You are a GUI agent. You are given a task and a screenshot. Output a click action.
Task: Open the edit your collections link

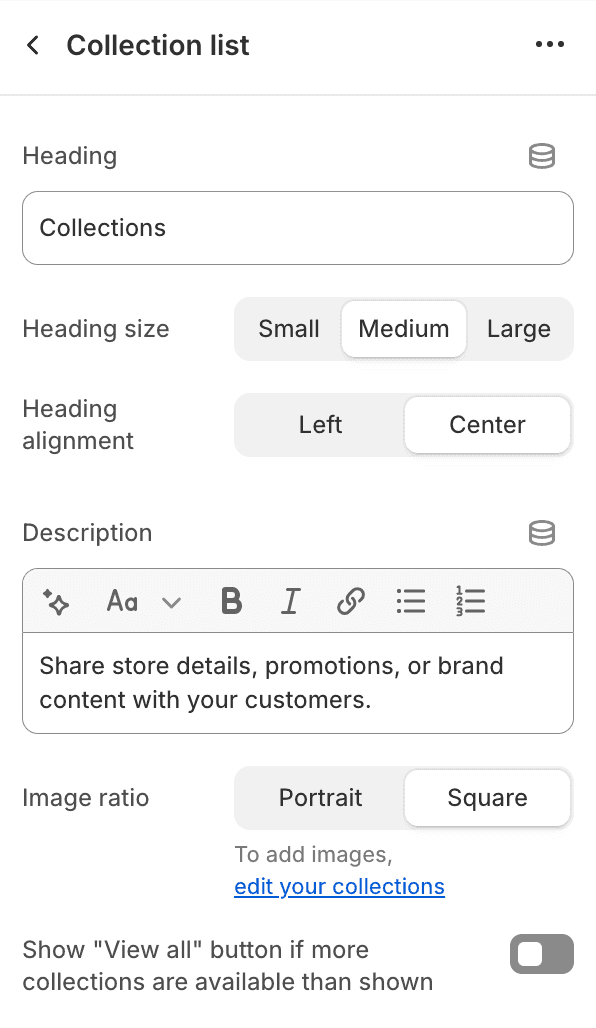coord(340,886)
